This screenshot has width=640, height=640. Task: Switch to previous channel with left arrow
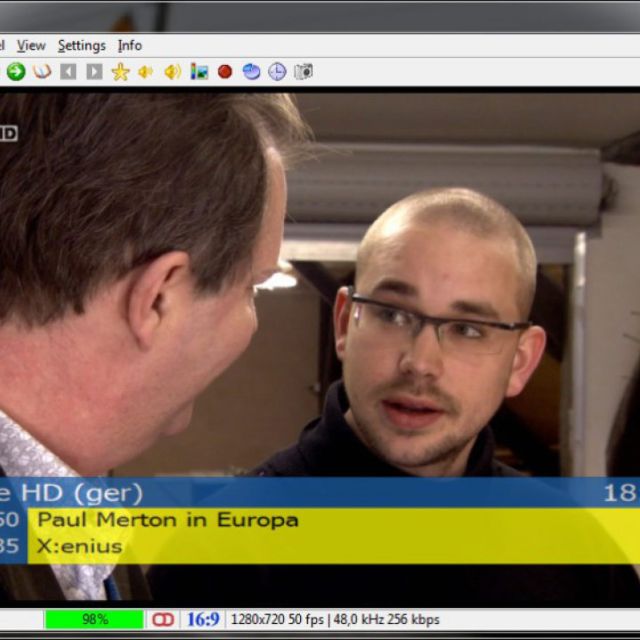pos(68,72)
